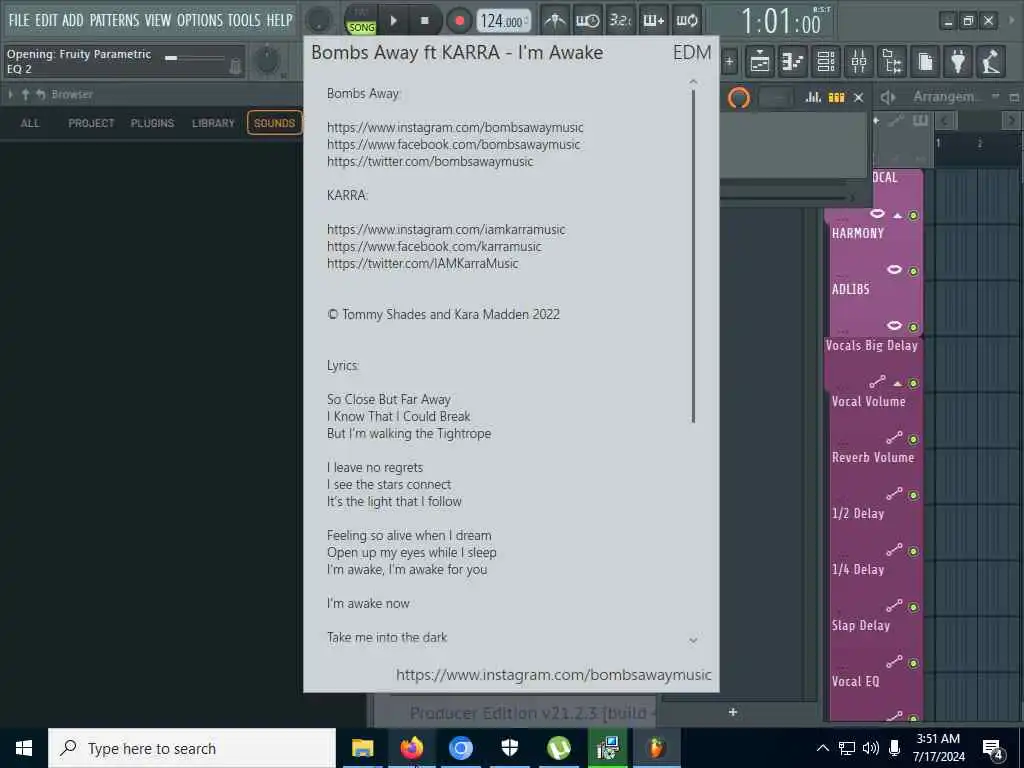The height and width of the screenshot is (768, 1024).
Task: Switch to the PLUGINS browser tab
Action: (x=152, y=123)
